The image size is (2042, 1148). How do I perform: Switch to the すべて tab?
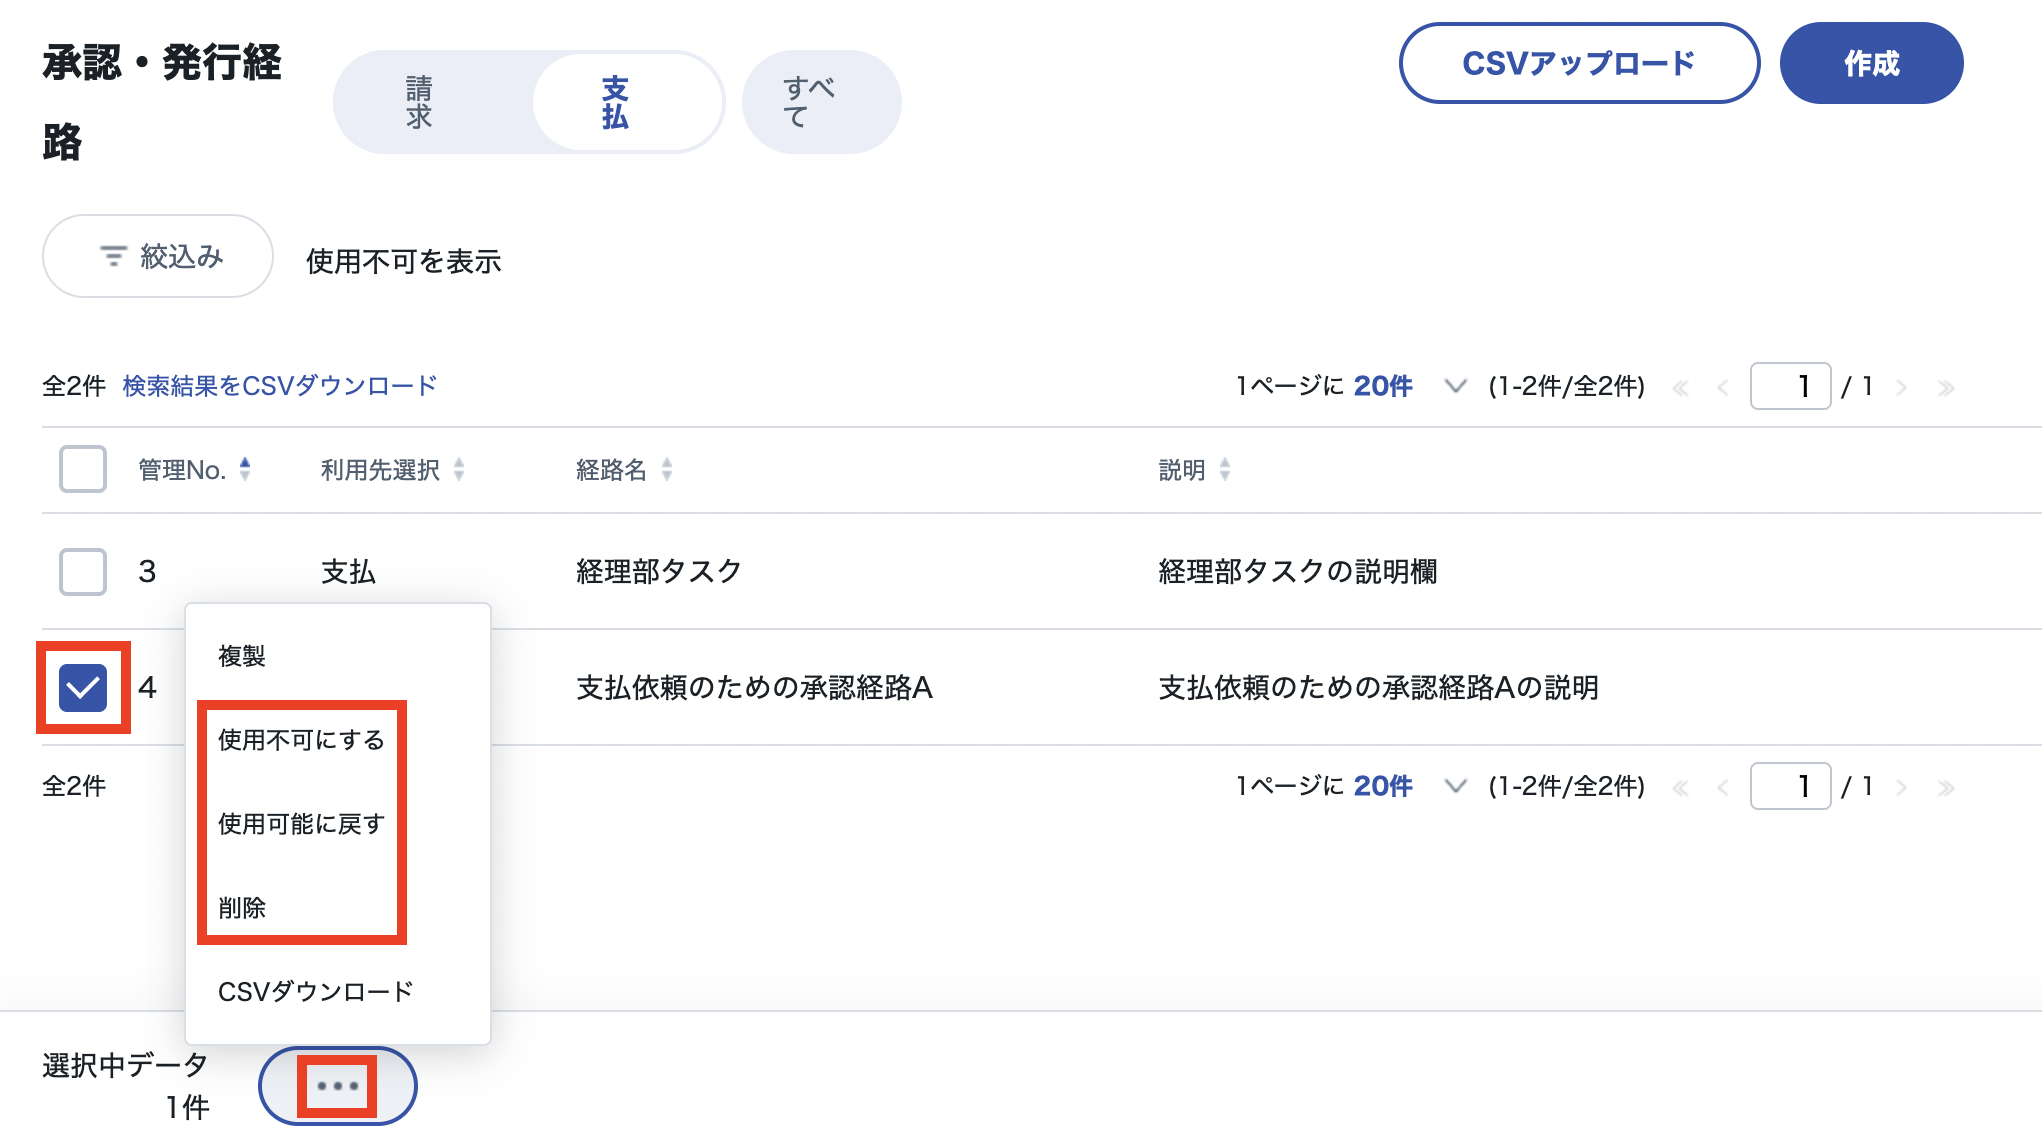tap(821, 102)
